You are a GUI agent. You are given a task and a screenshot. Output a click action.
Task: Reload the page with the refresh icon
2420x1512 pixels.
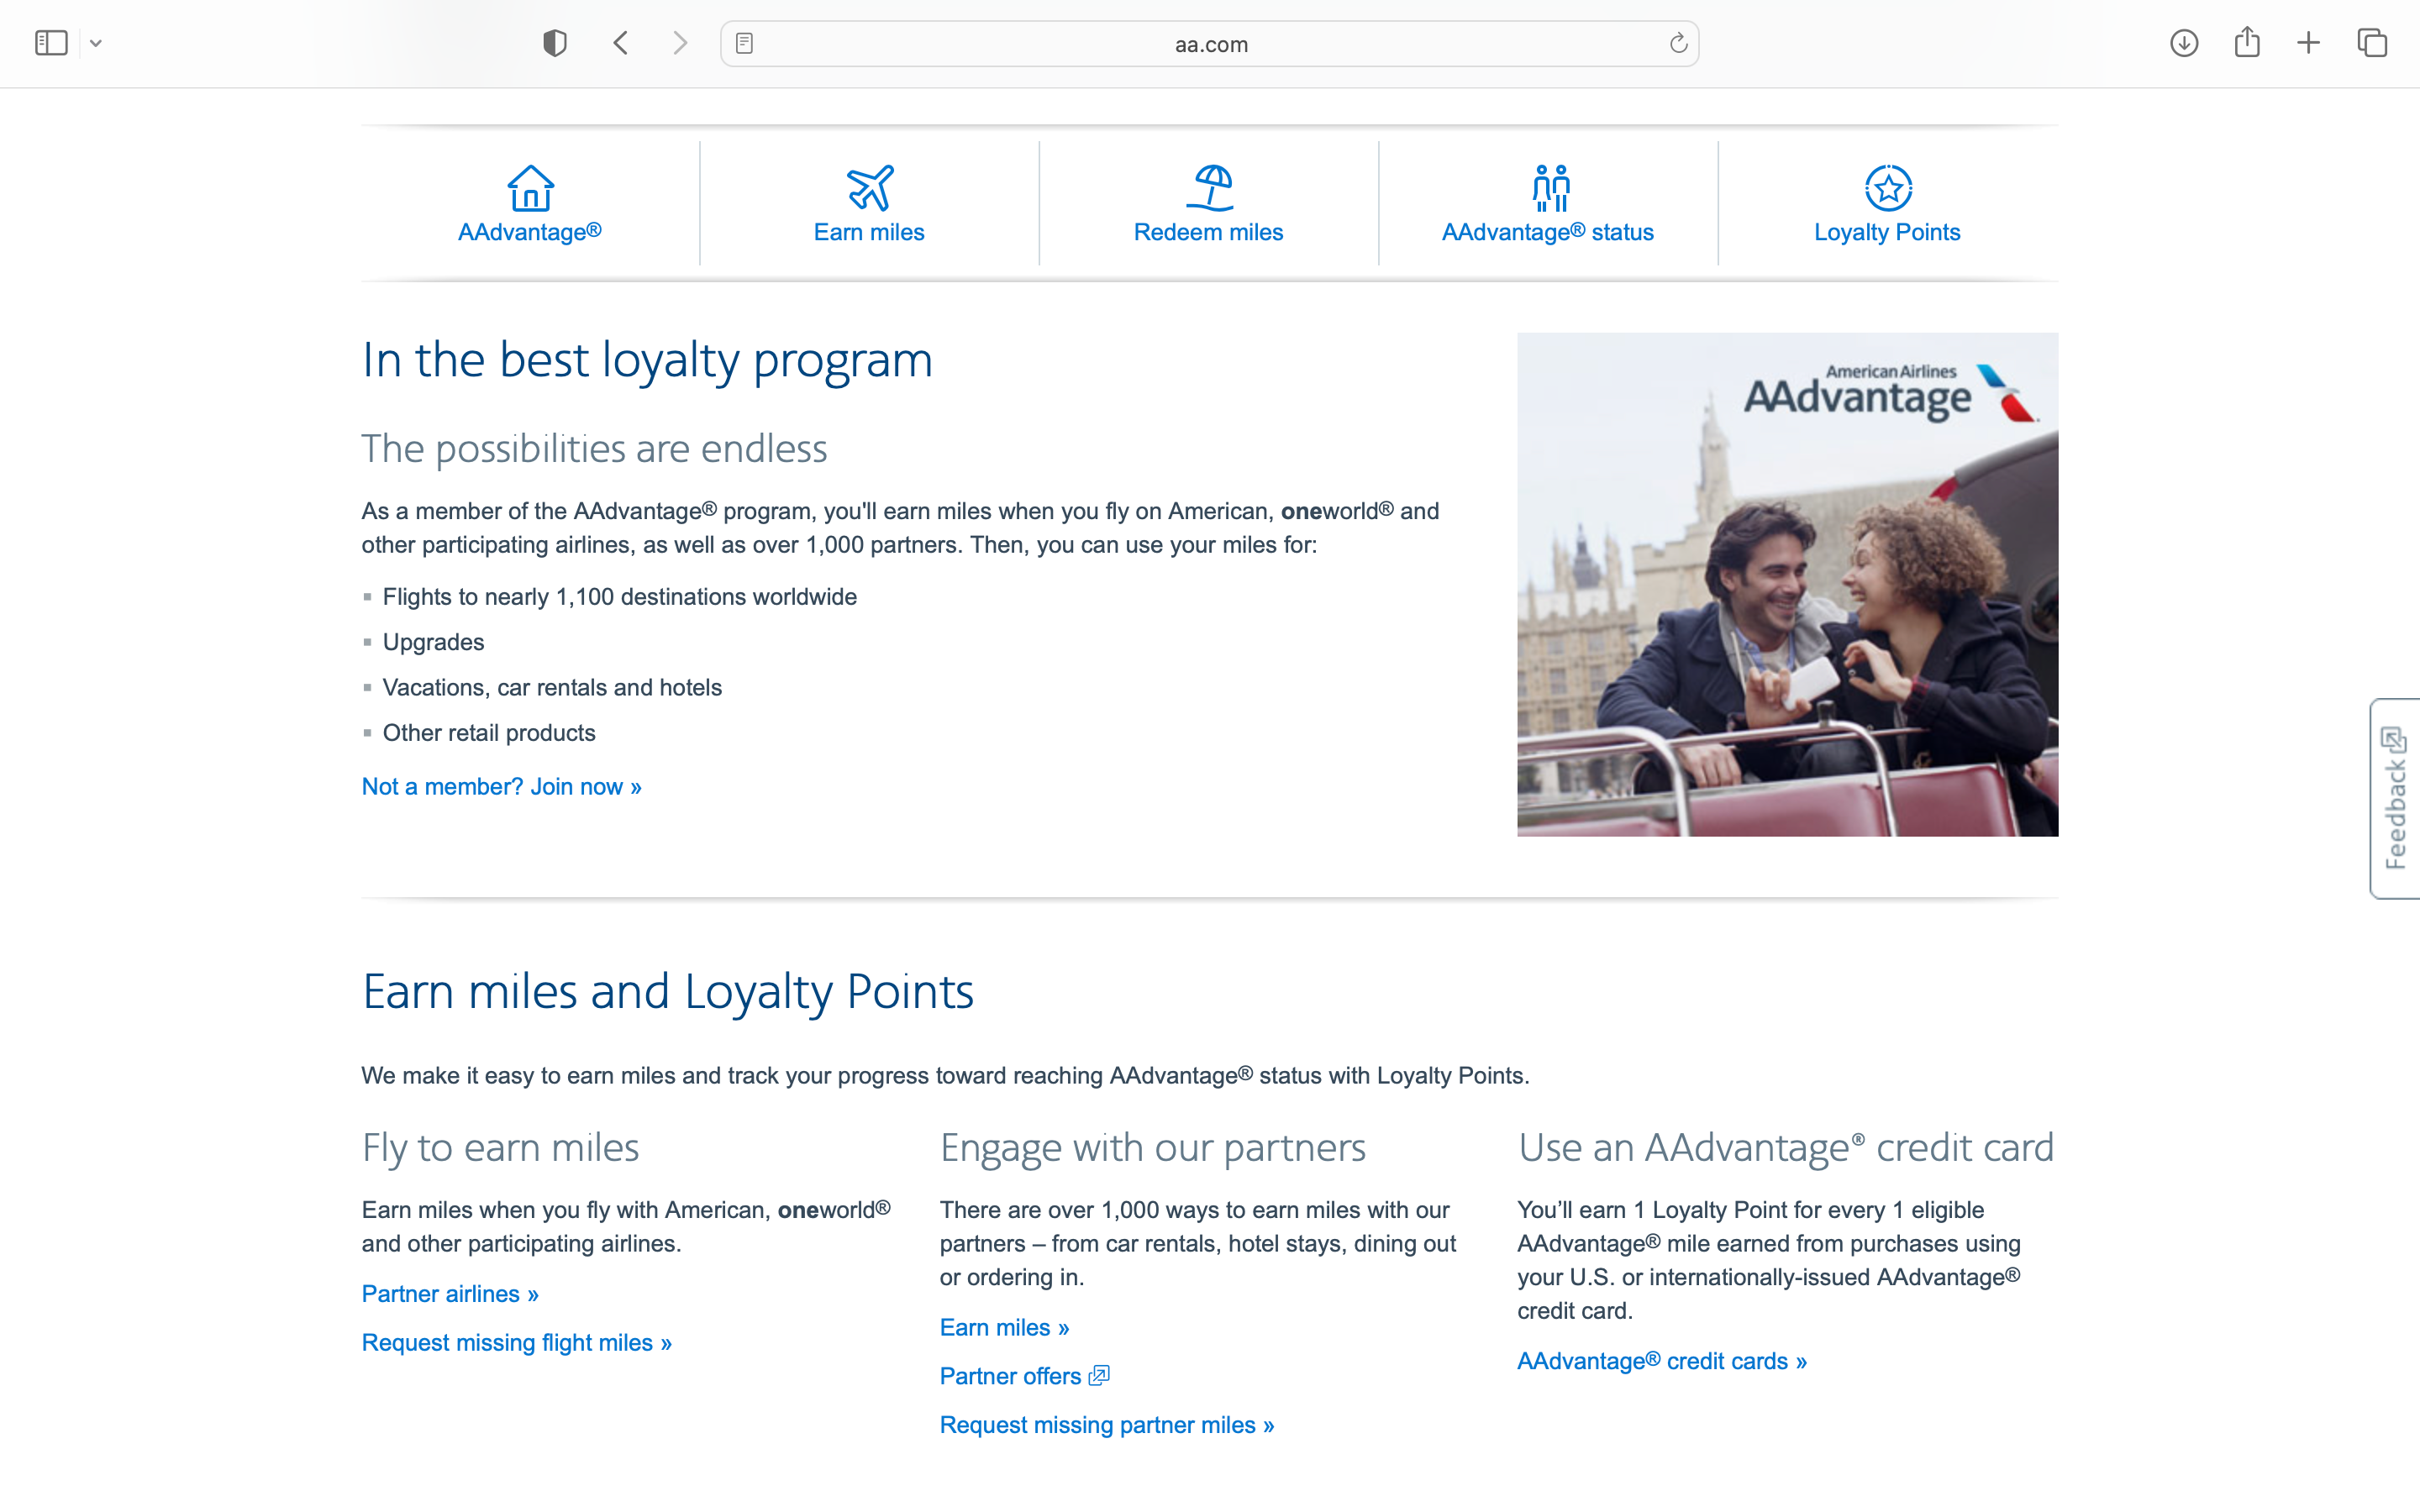pos(1678,43)
